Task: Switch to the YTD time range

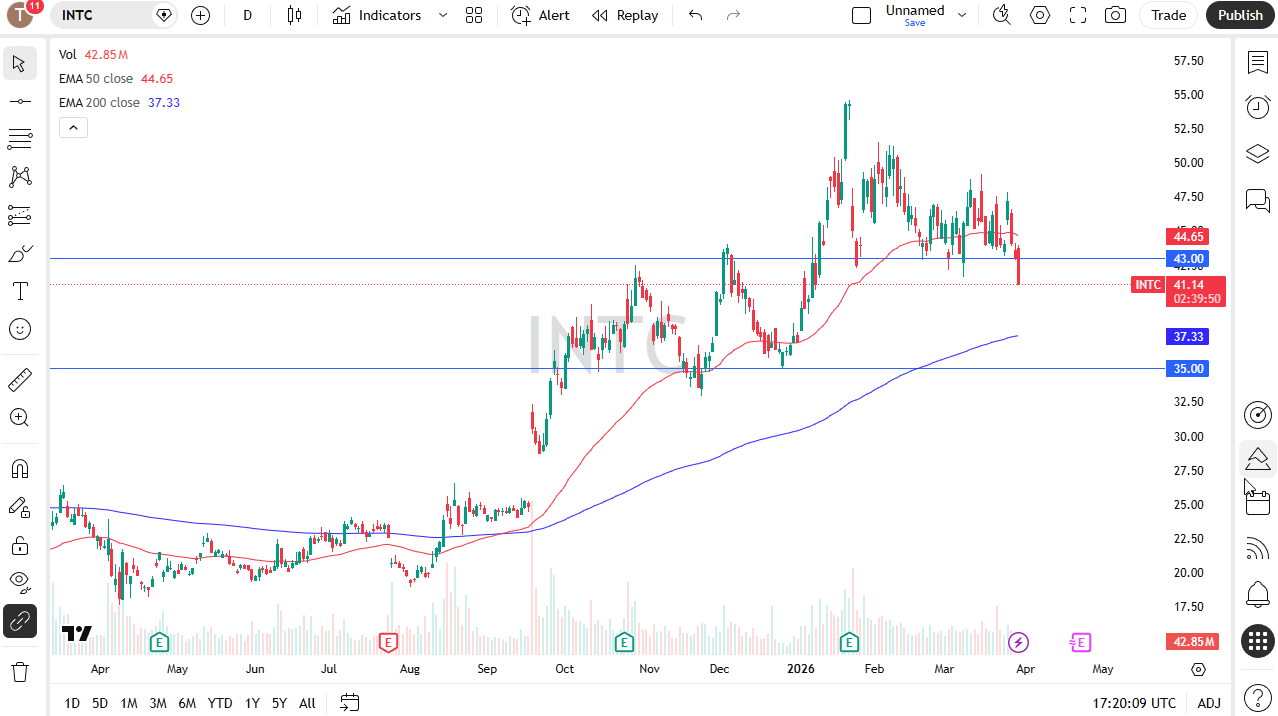Action: (x=220, y=703)
